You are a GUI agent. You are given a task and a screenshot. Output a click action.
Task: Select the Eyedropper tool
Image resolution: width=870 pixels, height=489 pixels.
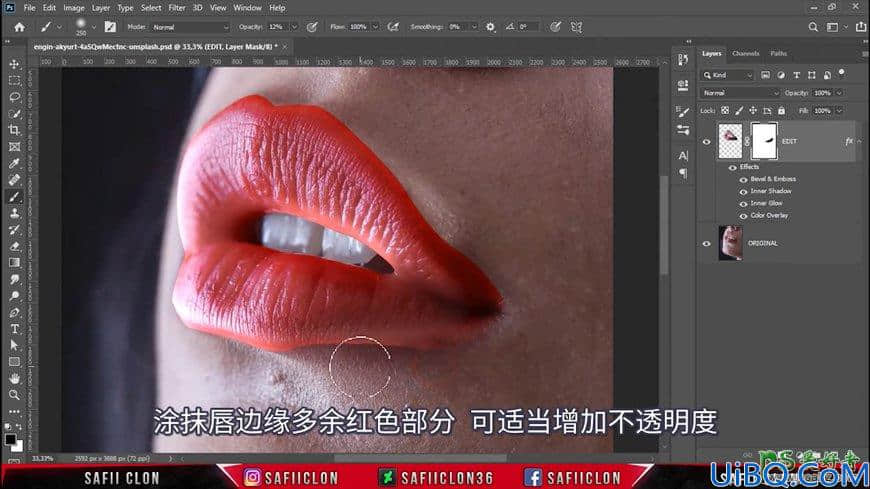click(x=14, y=164)
